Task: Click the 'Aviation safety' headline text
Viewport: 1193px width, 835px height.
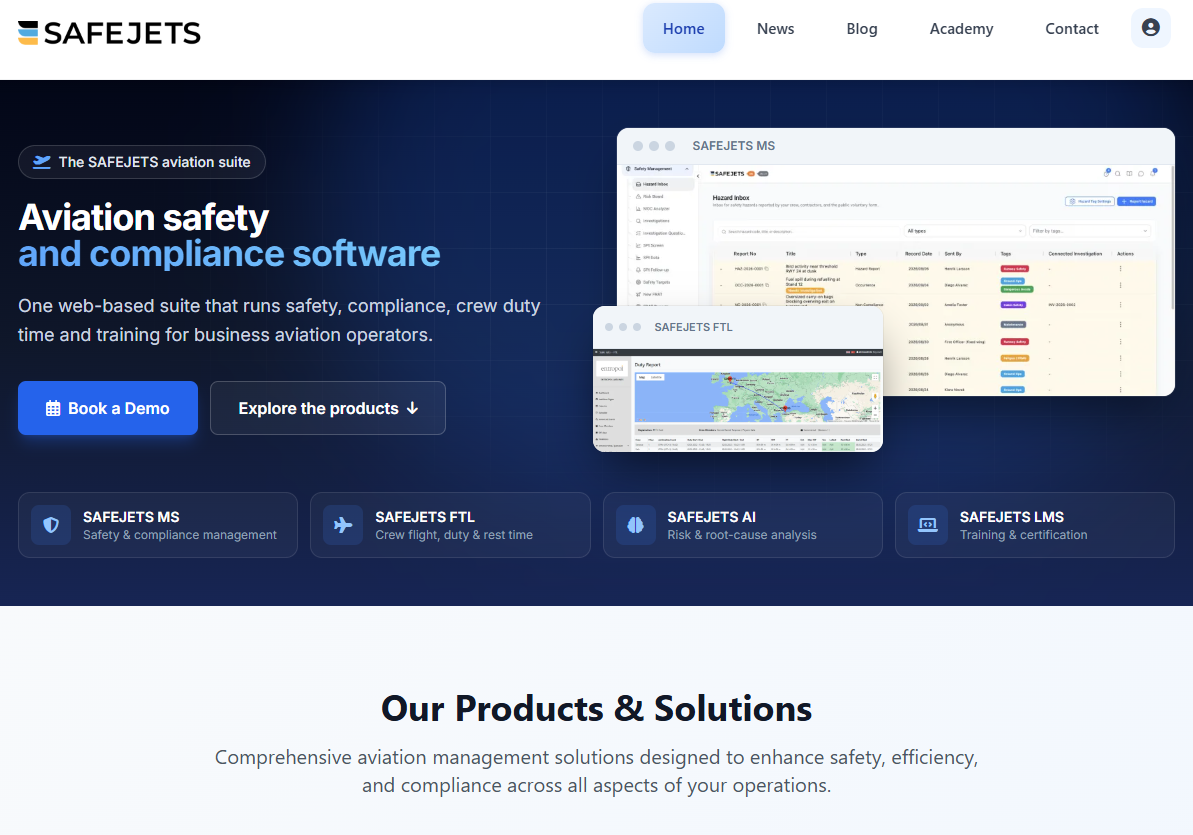Action: coord(144,217)
